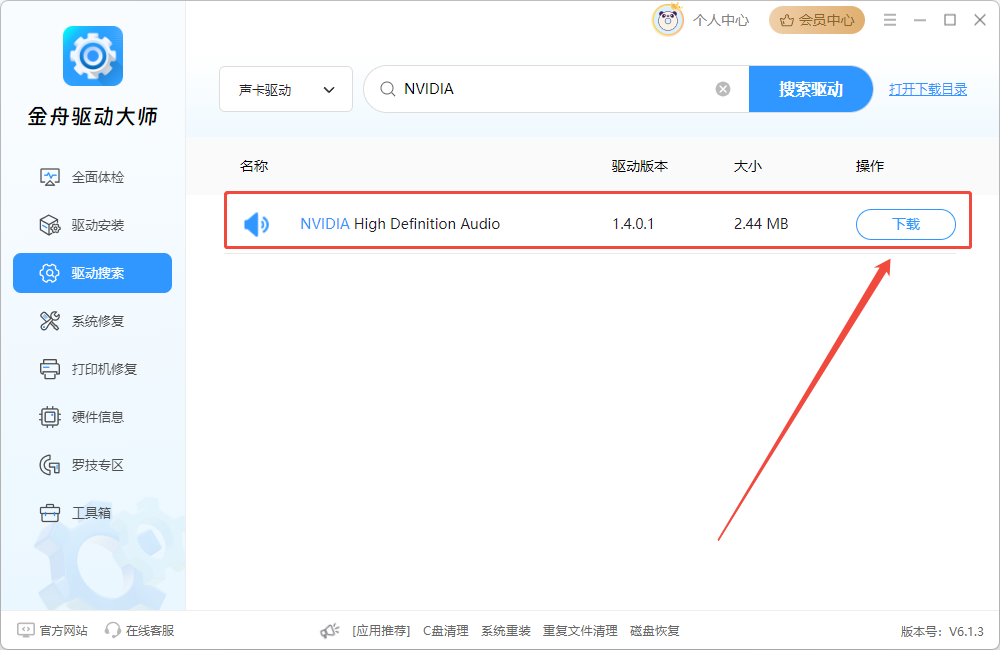Open the 罗技专区 section
Image resolution: width=1000 pixels, height=650 pixels.
pyautogui.click(x=92, y=465)
